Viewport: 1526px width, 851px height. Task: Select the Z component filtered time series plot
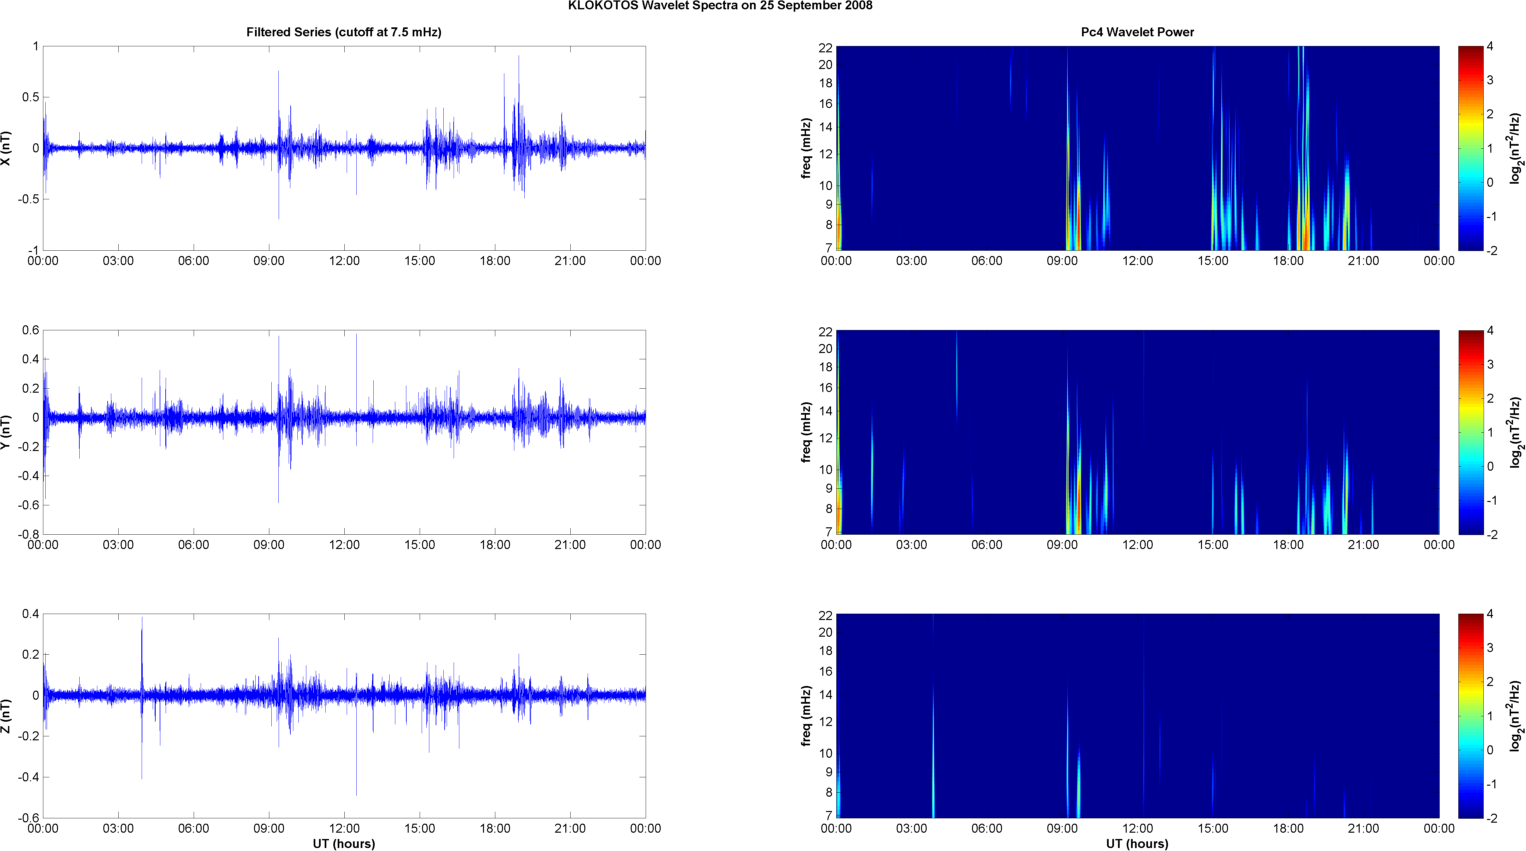[344, 716]
